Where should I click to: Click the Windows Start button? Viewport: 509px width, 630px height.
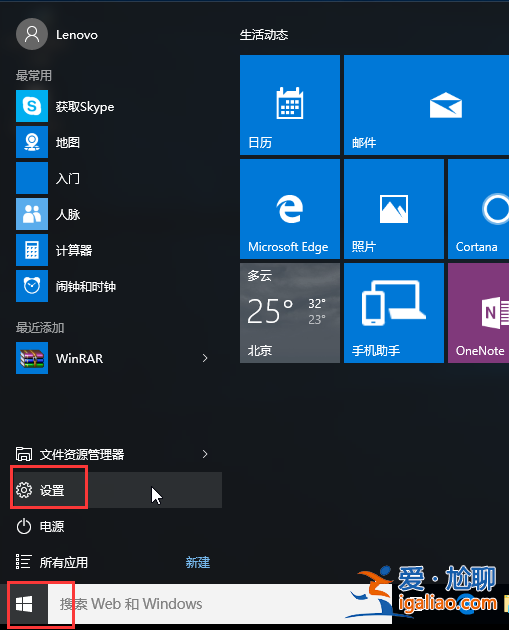point(24,604)
